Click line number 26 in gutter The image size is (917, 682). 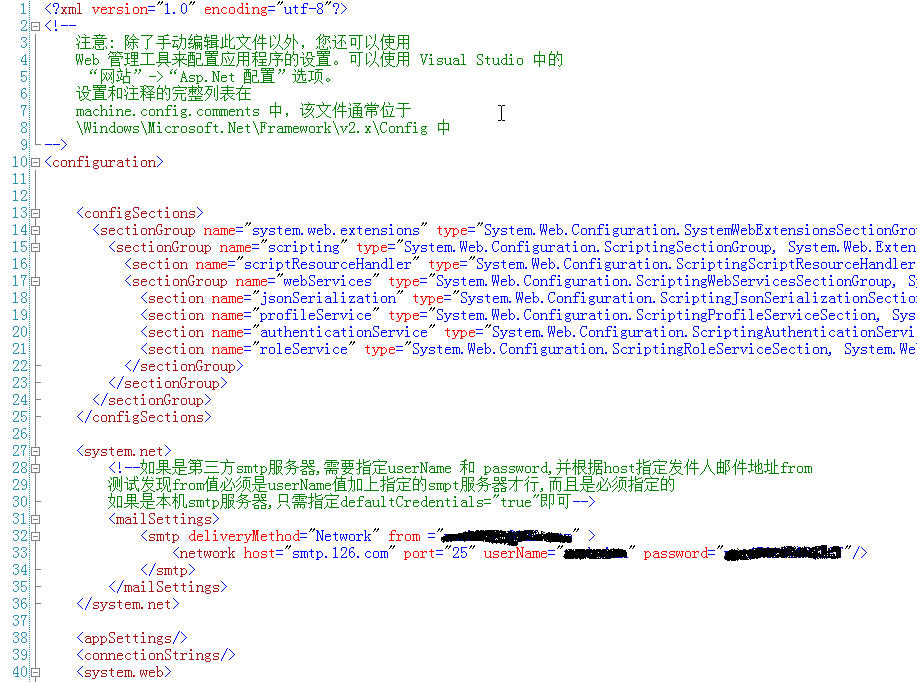[20, 434]
